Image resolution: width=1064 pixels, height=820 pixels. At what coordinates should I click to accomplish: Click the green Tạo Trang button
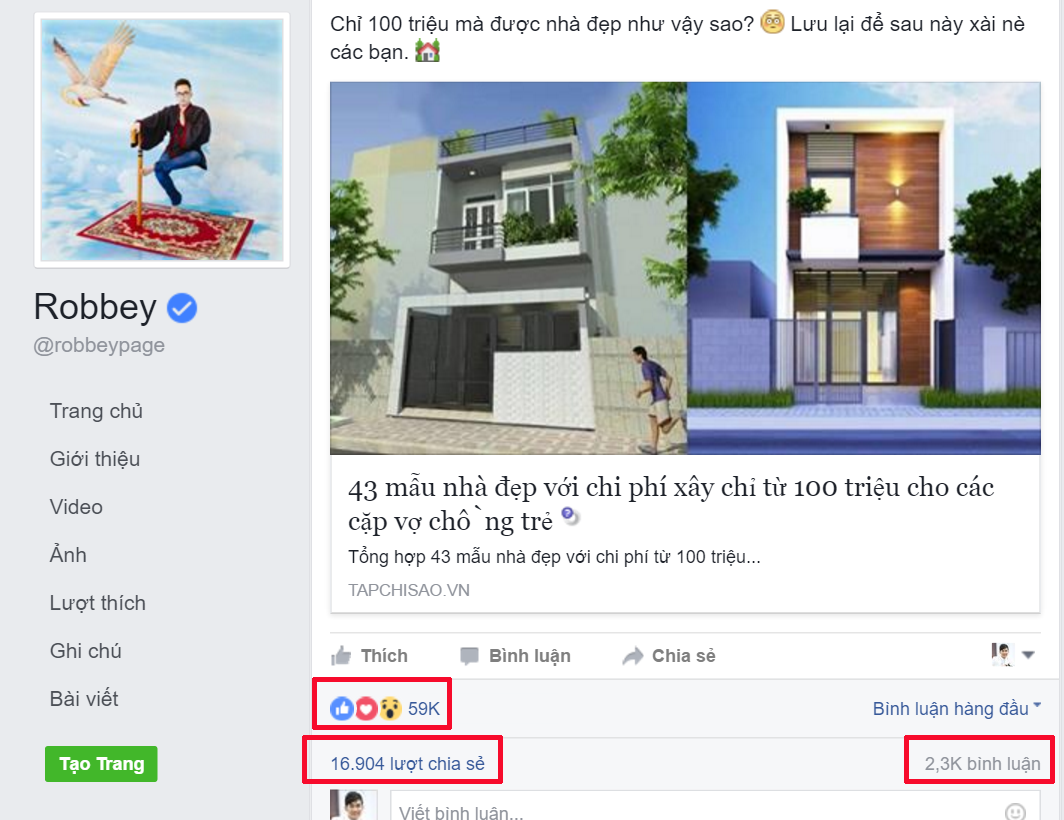(101, 764)
